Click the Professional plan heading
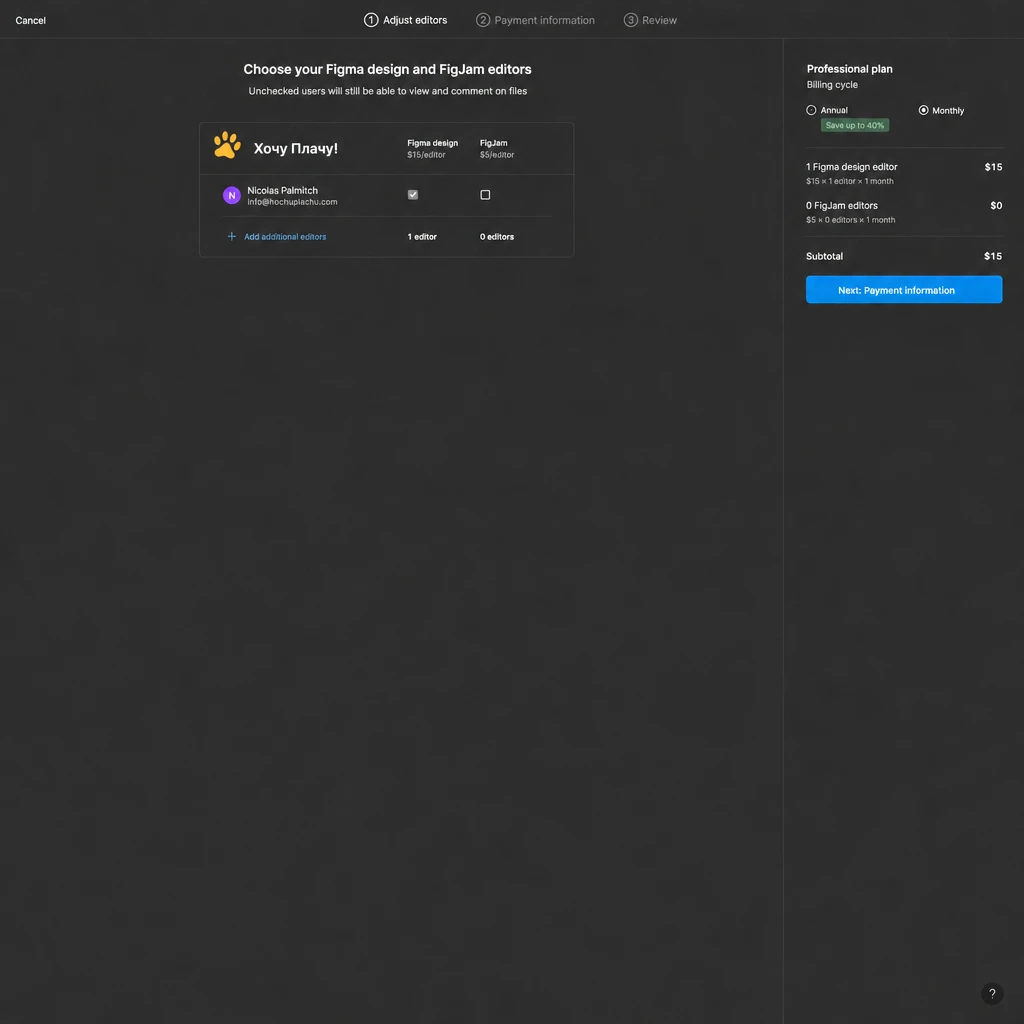The image size is (1024, 1024). [x=849, y=69]
